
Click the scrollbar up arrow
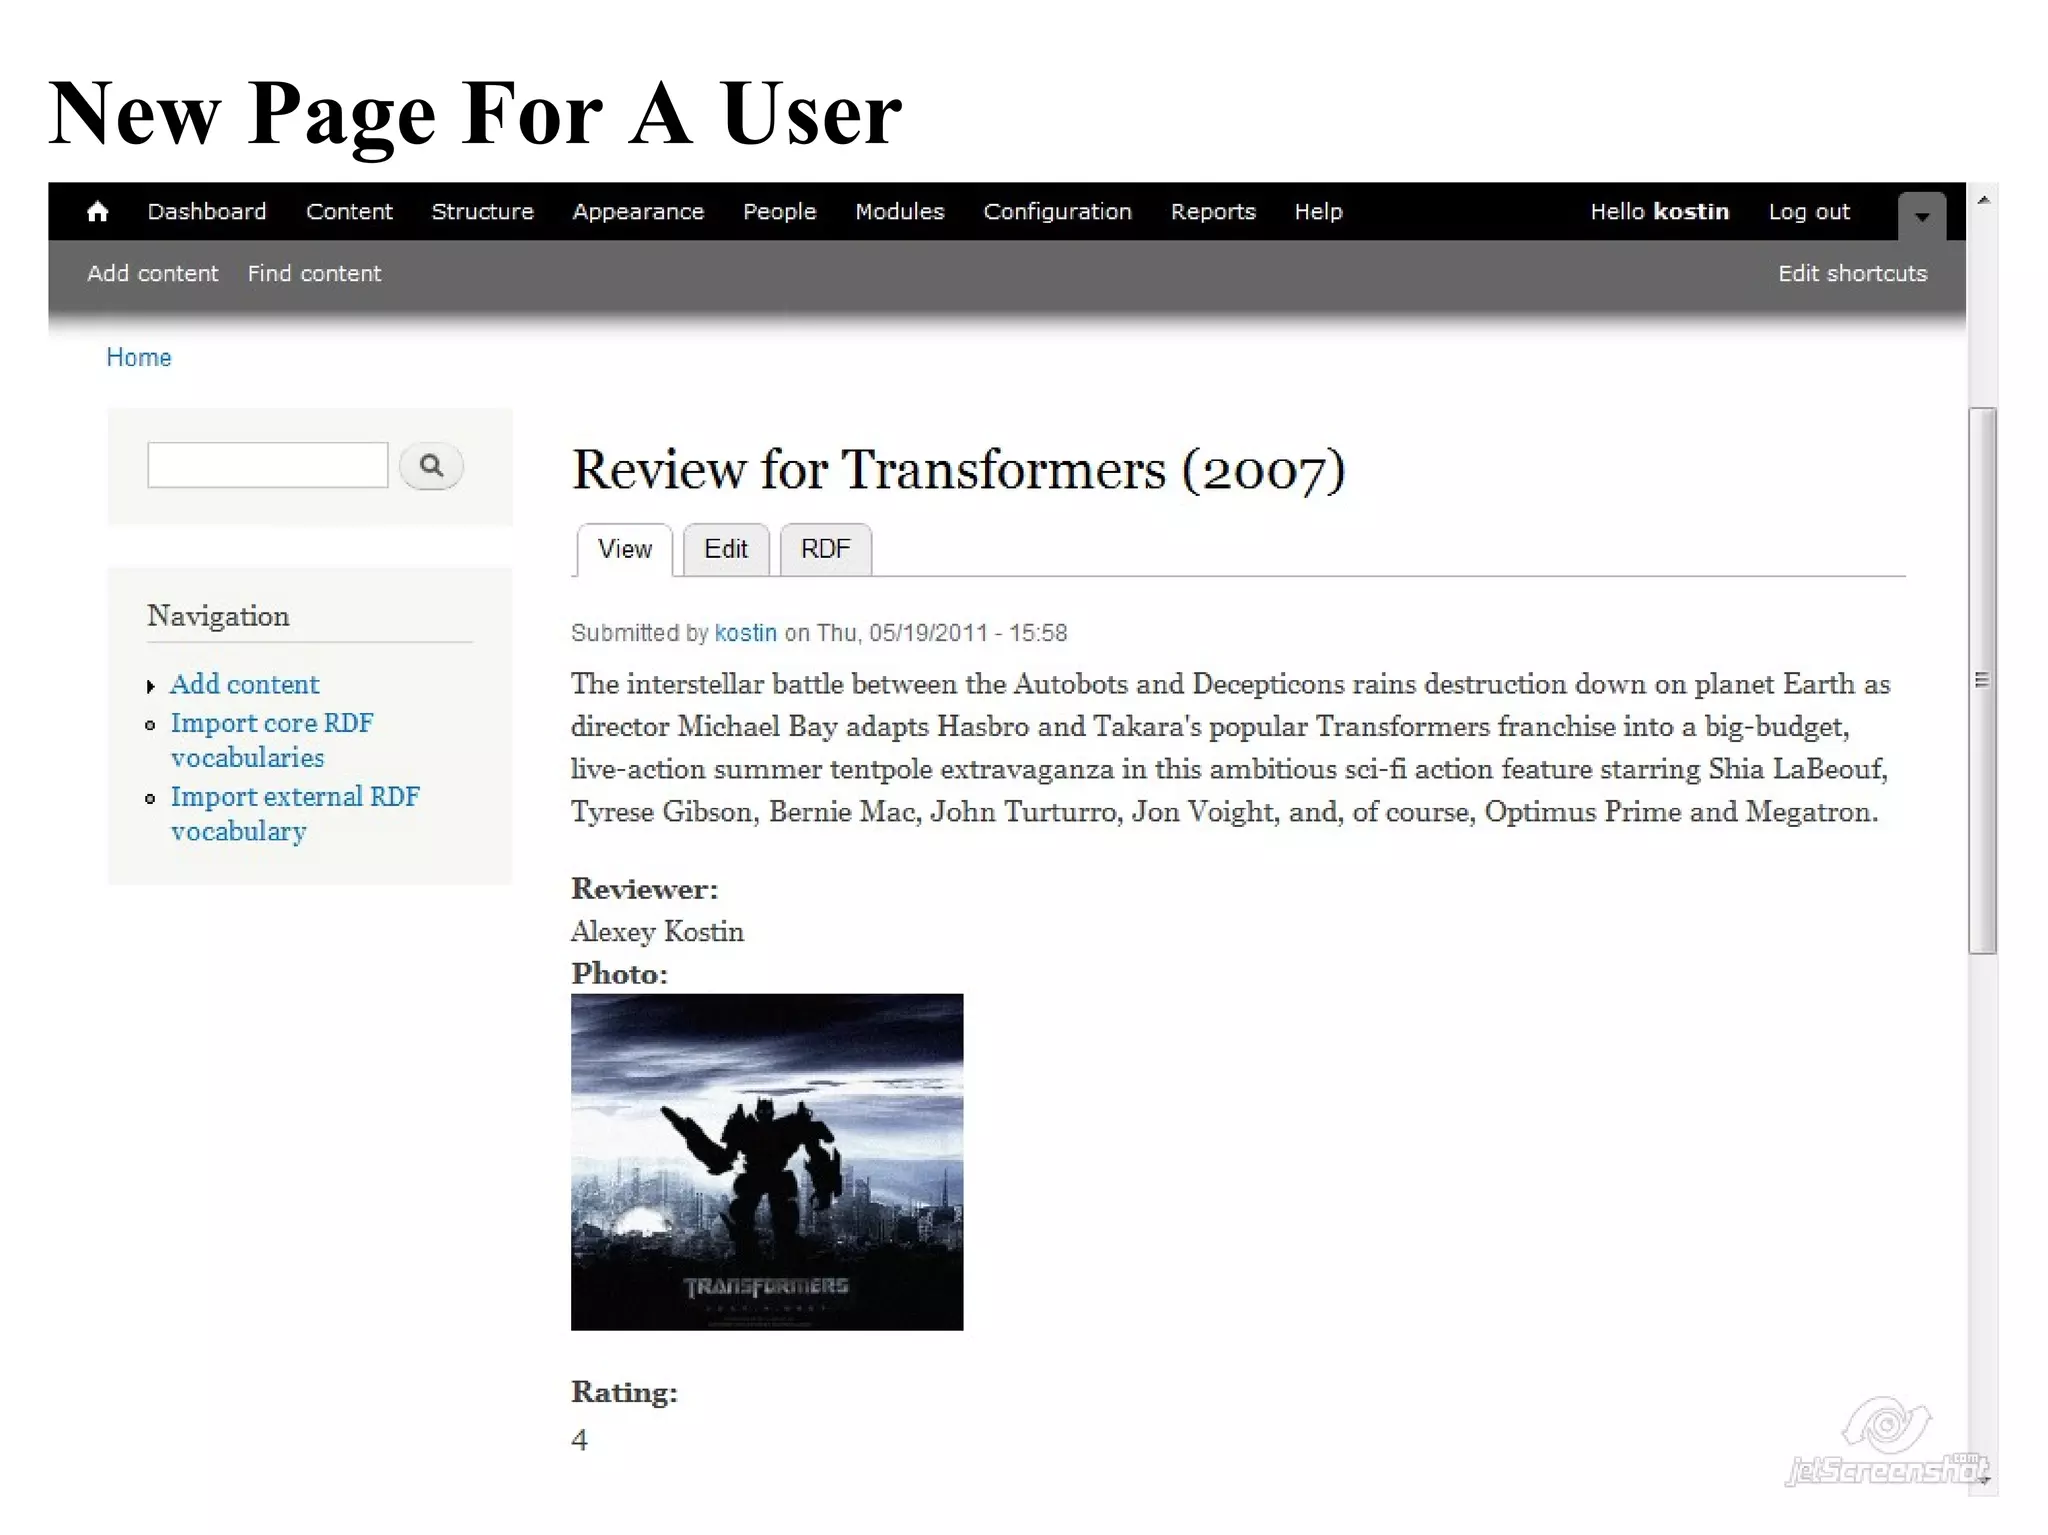click(1983, 200)
